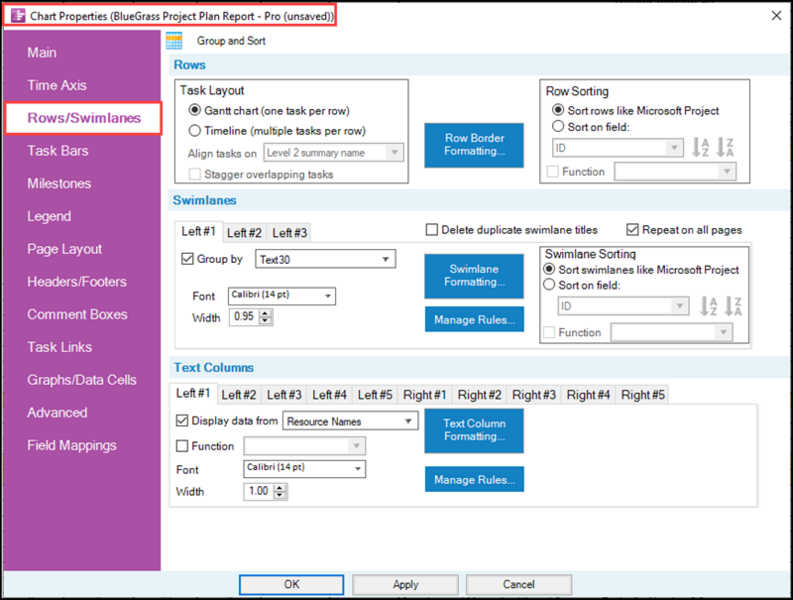The width and height of the screenshot is (793, 600).
Task: Open Advanced settings
Action: [57, 413]
